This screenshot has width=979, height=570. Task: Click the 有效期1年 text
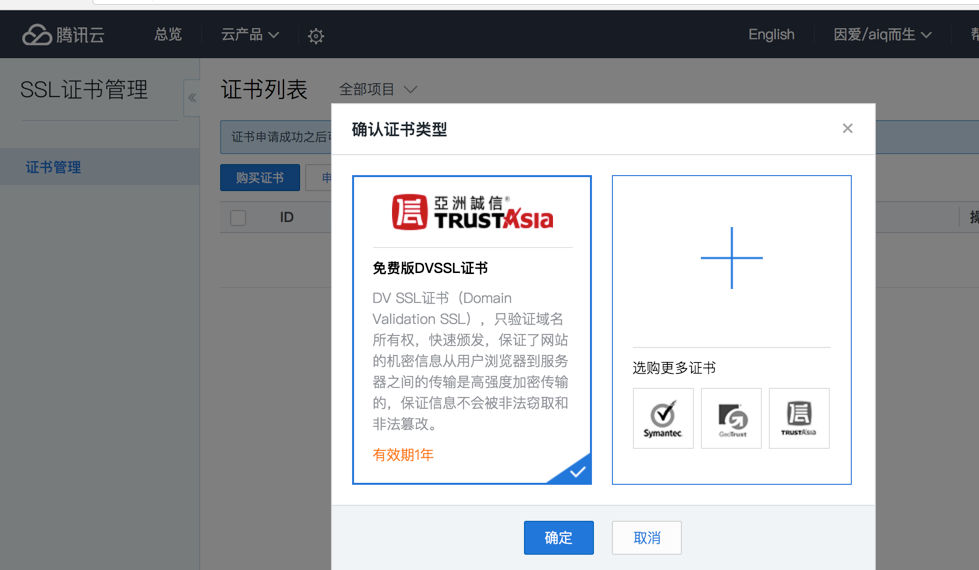pyautogui.click(x=403, y=455)
